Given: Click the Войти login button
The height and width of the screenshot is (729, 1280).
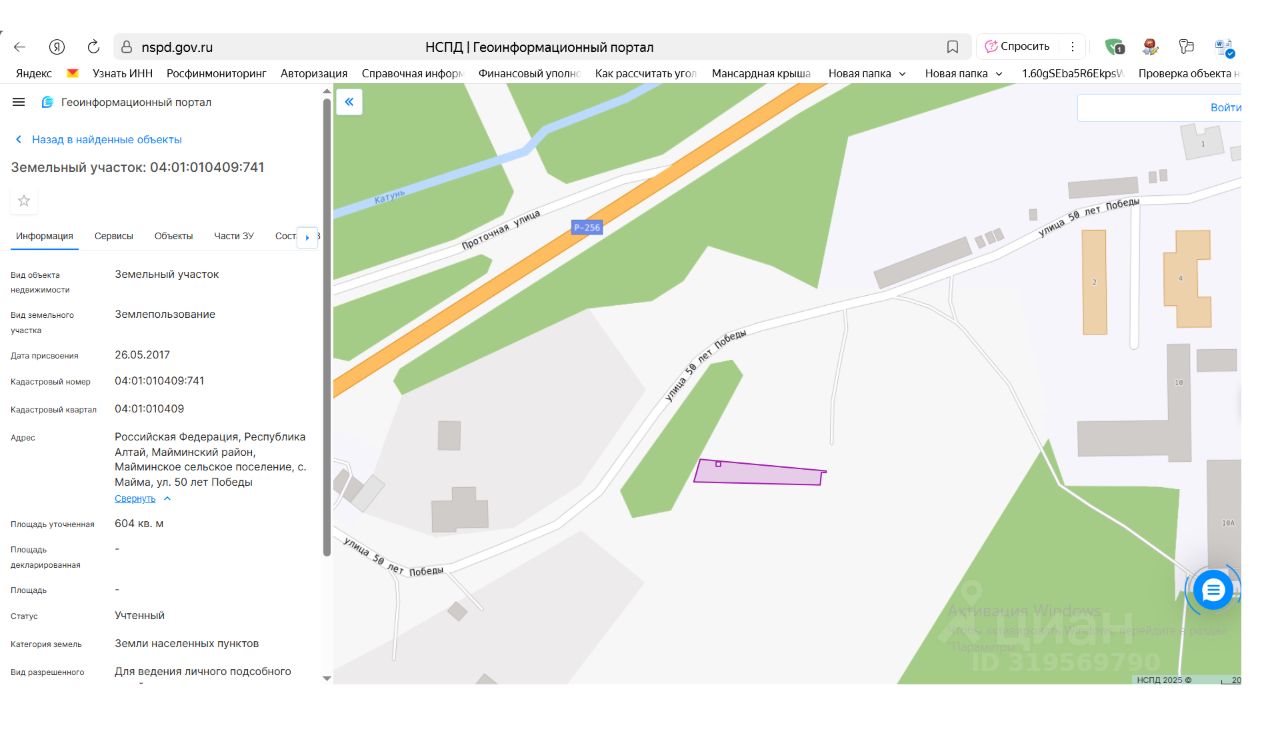Looking at the screenshot, I should (x=1225, y=107).
